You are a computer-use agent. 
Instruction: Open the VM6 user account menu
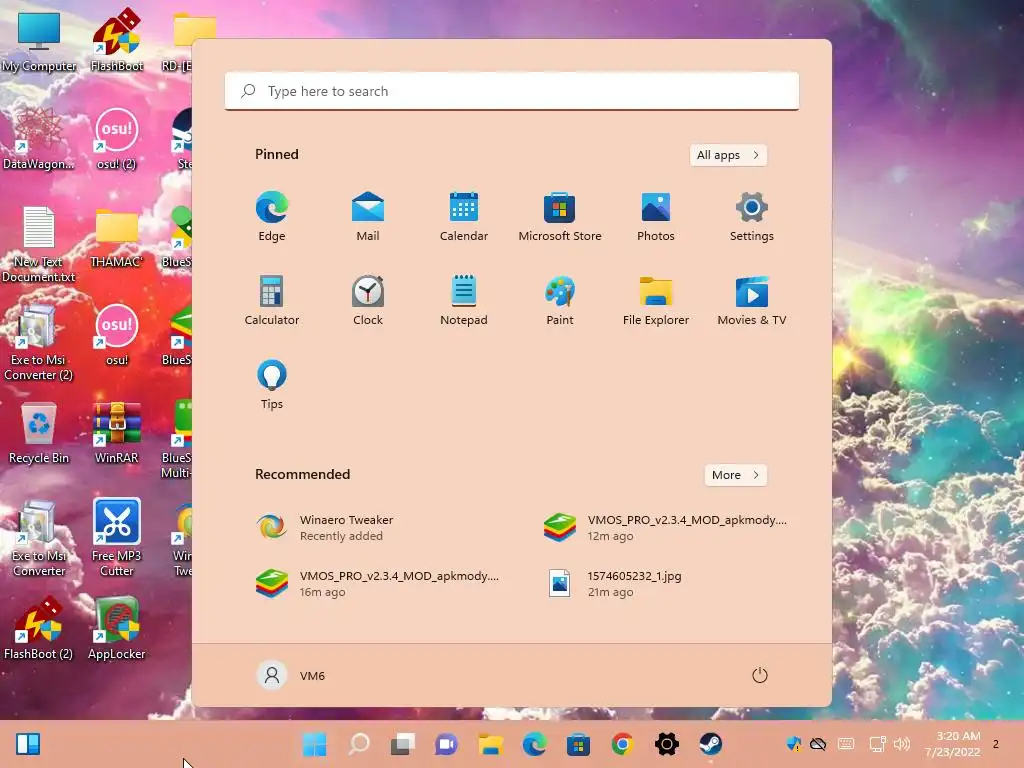[291, 675]
